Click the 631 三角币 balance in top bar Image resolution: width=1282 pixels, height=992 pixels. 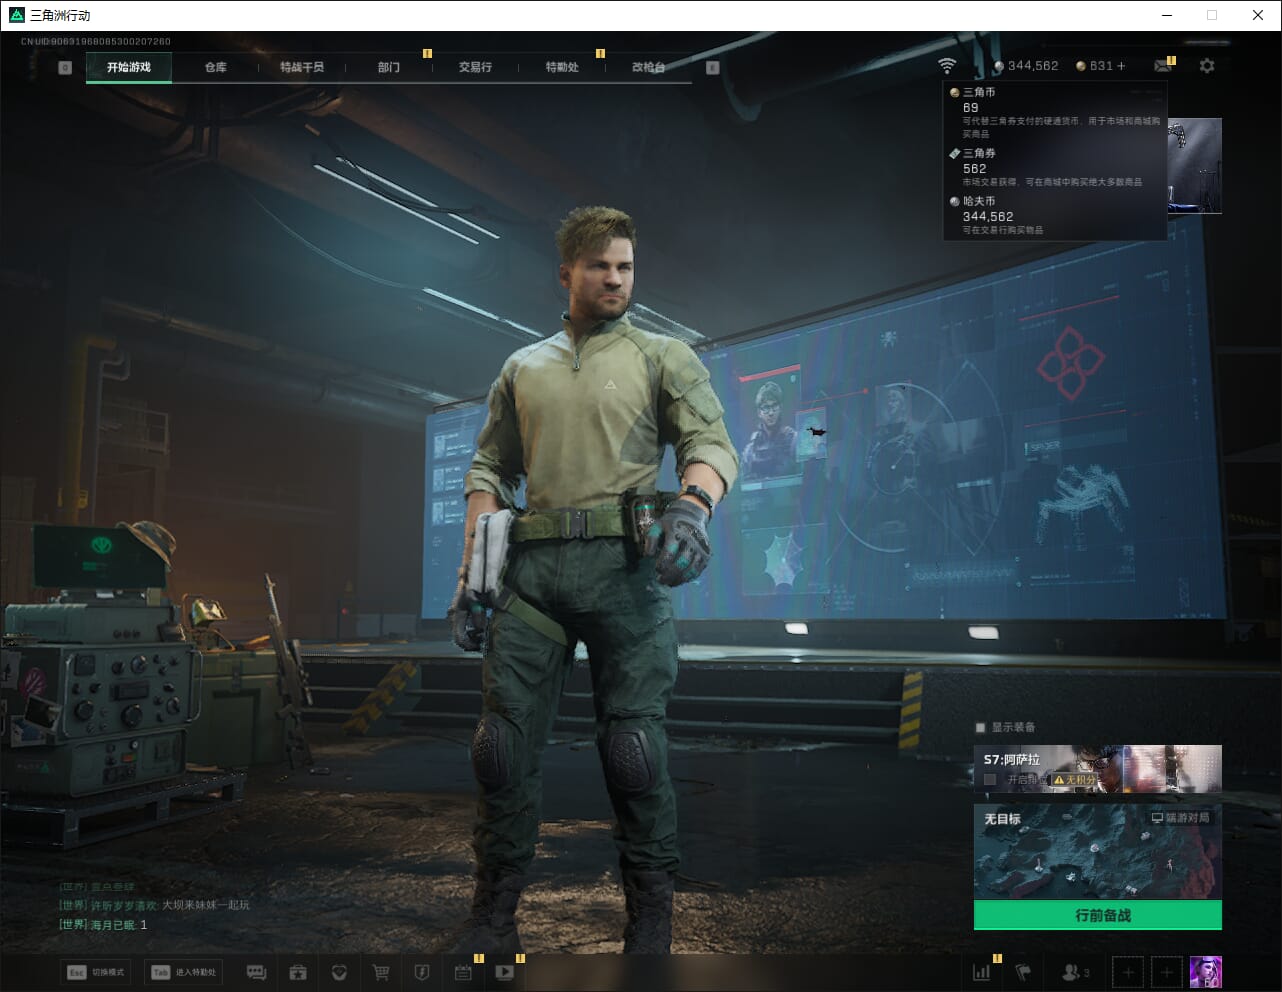[1094, 66]
